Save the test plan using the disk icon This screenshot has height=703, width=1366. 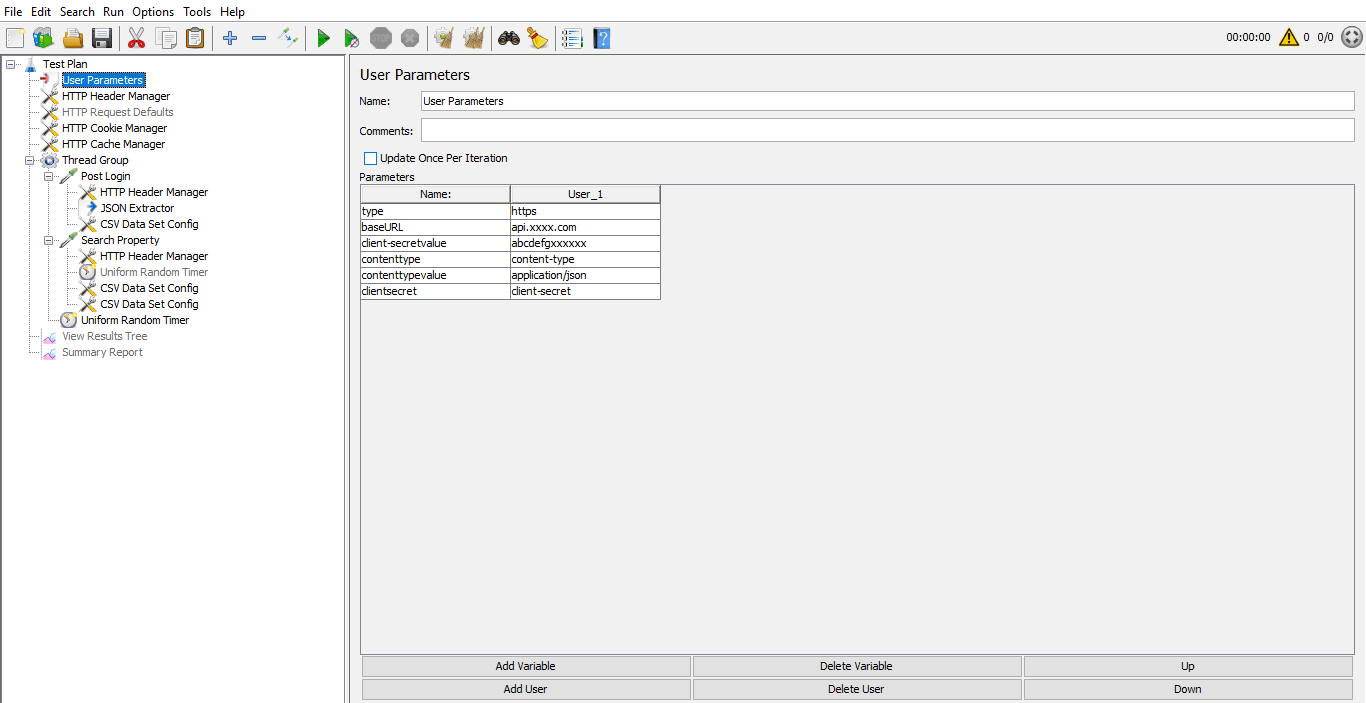pos(103,37)
